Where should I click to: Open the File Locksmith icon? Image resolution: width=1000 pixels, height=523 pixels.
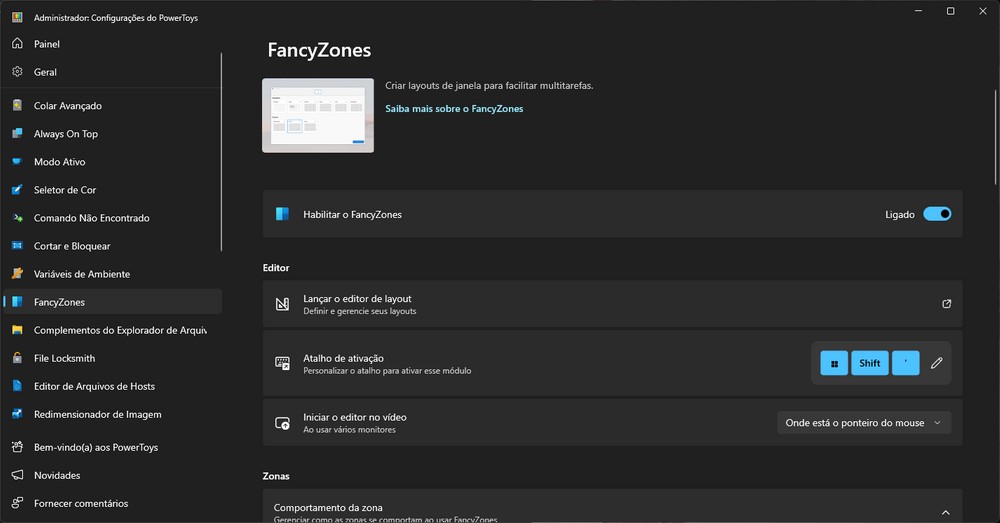[17, 358]
